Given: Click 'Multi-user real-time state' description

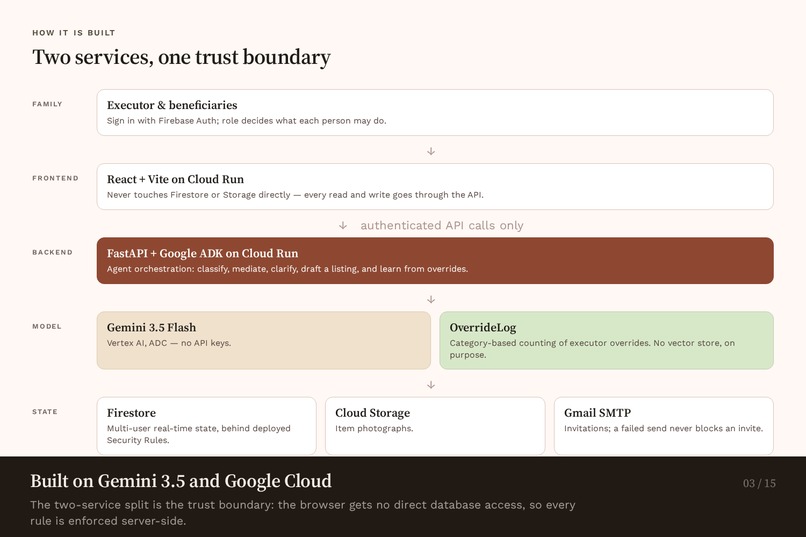Looking at the screenshot, I should (198, 434).
